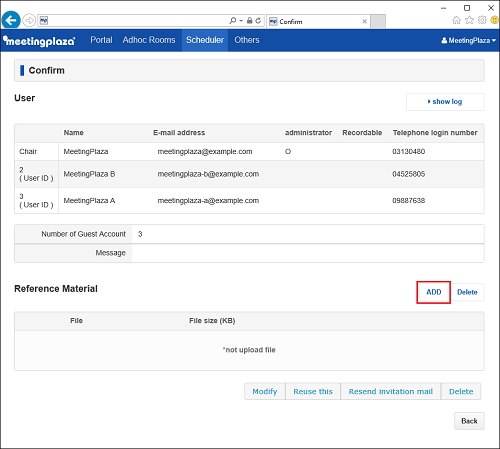The height and width of the screenshot is (449, 500).
Task: Open the Others menu
Action: [247, 40]
